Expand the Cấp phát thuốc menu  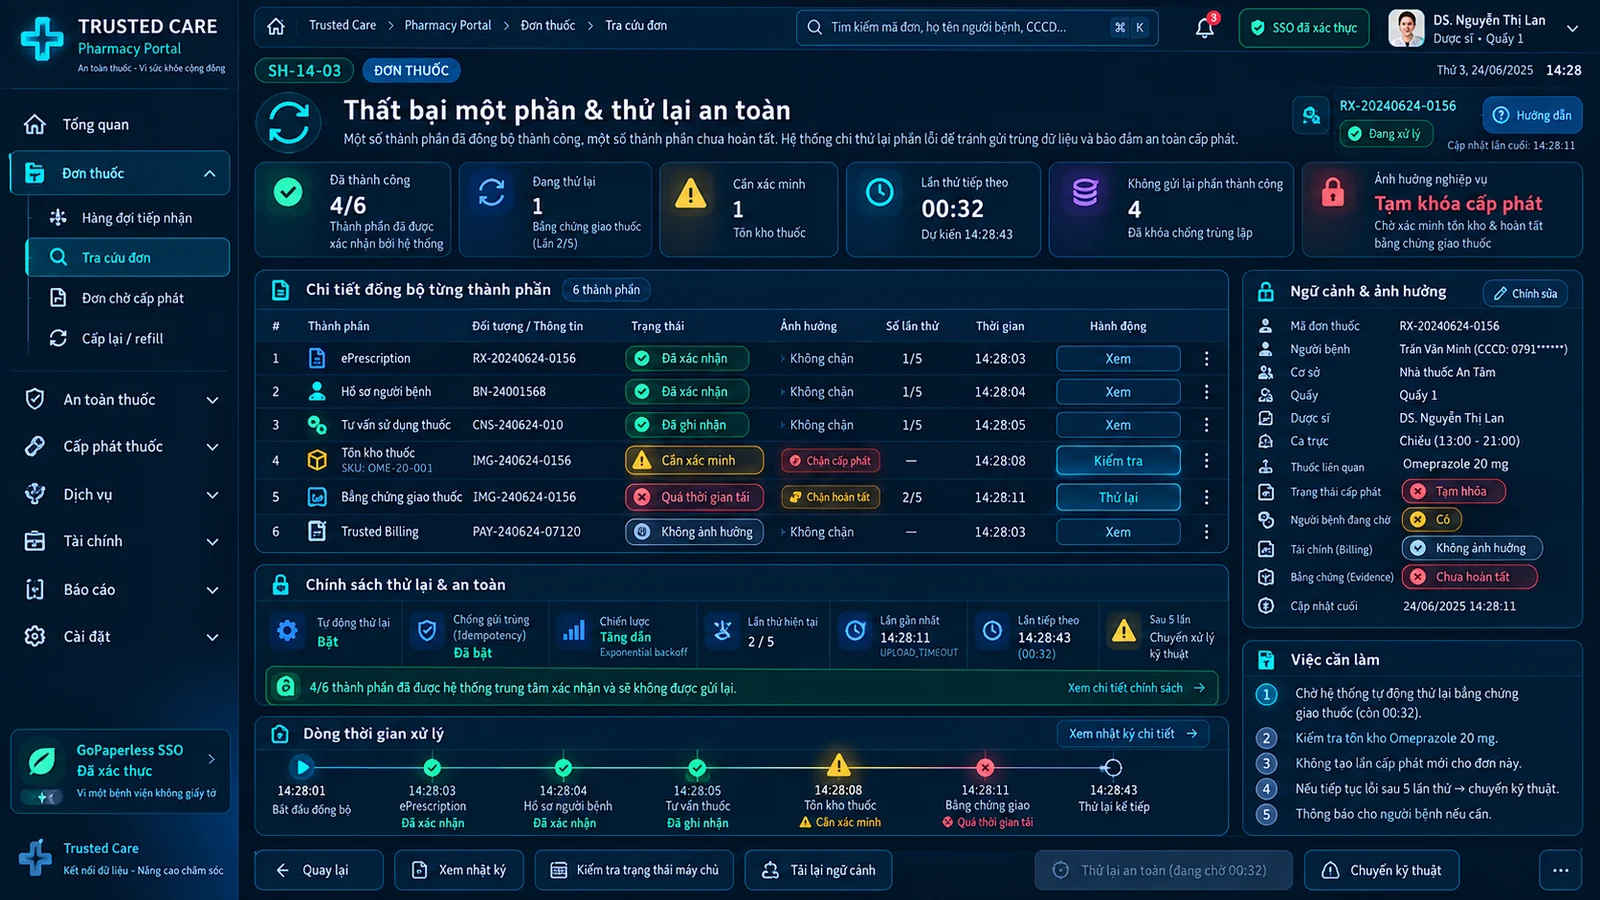(212, 447)
